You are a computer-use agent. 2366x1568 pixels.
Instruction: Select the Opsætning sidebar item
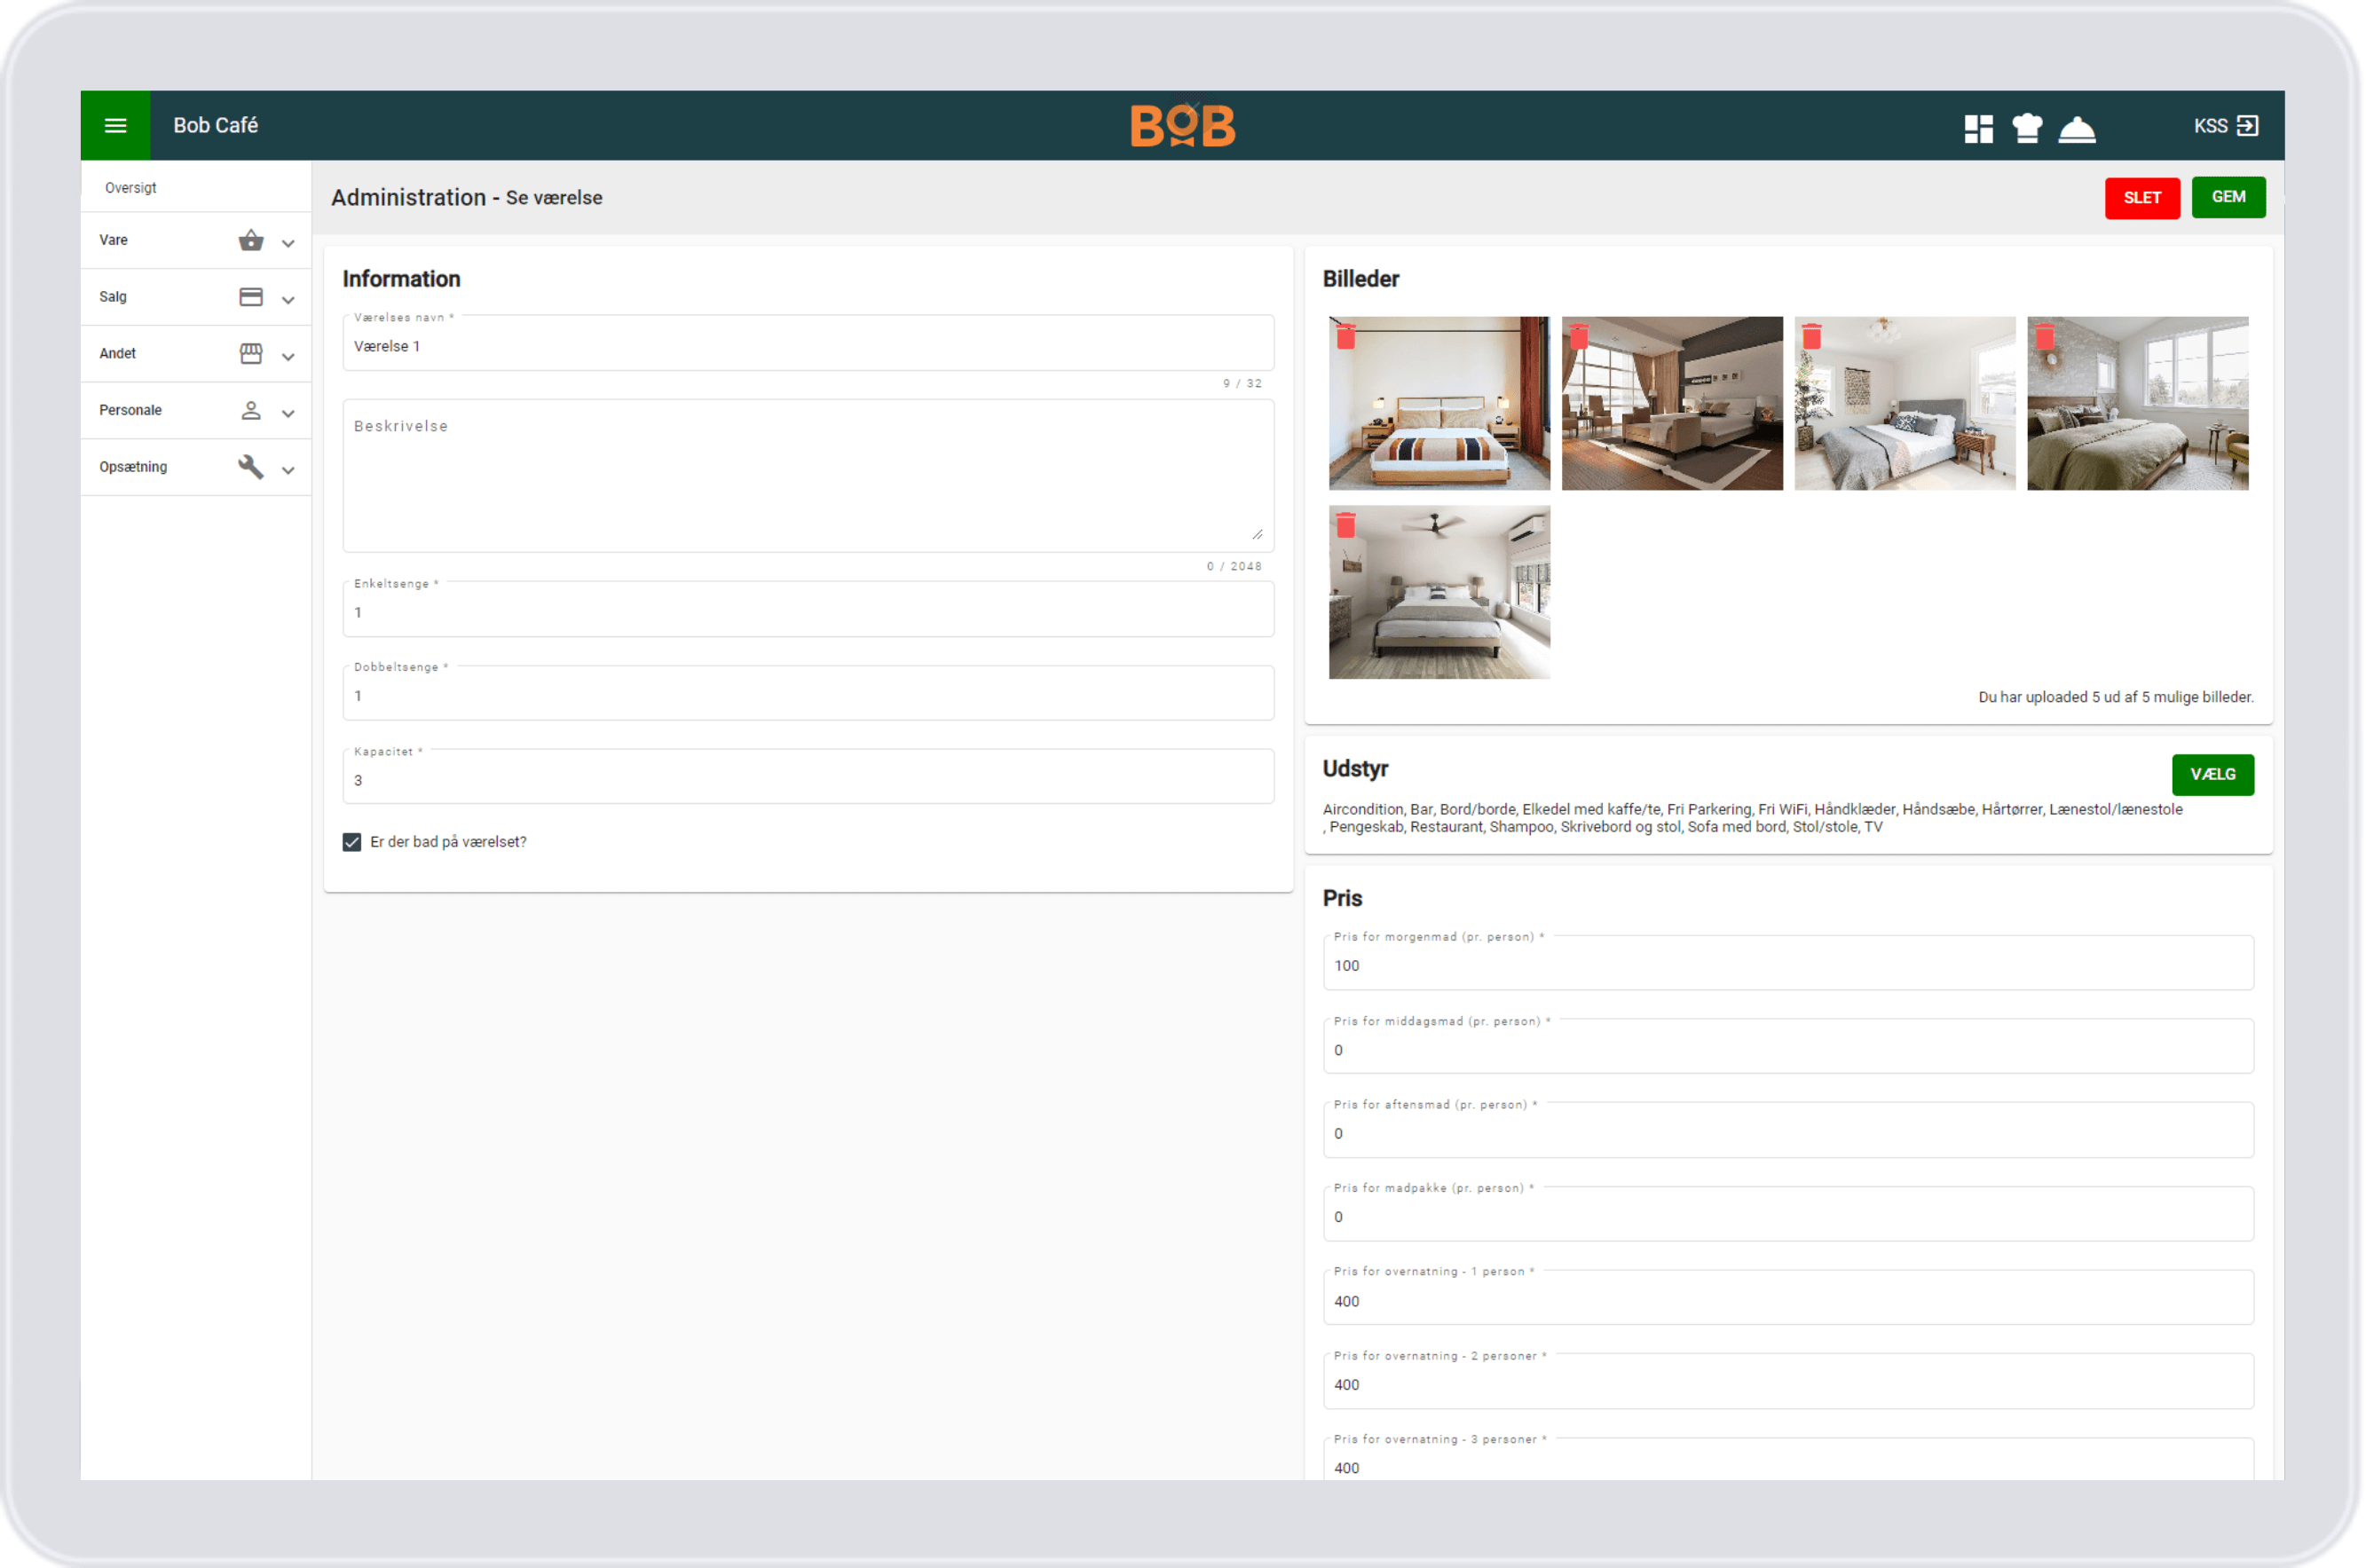click(x=196, y=467)
